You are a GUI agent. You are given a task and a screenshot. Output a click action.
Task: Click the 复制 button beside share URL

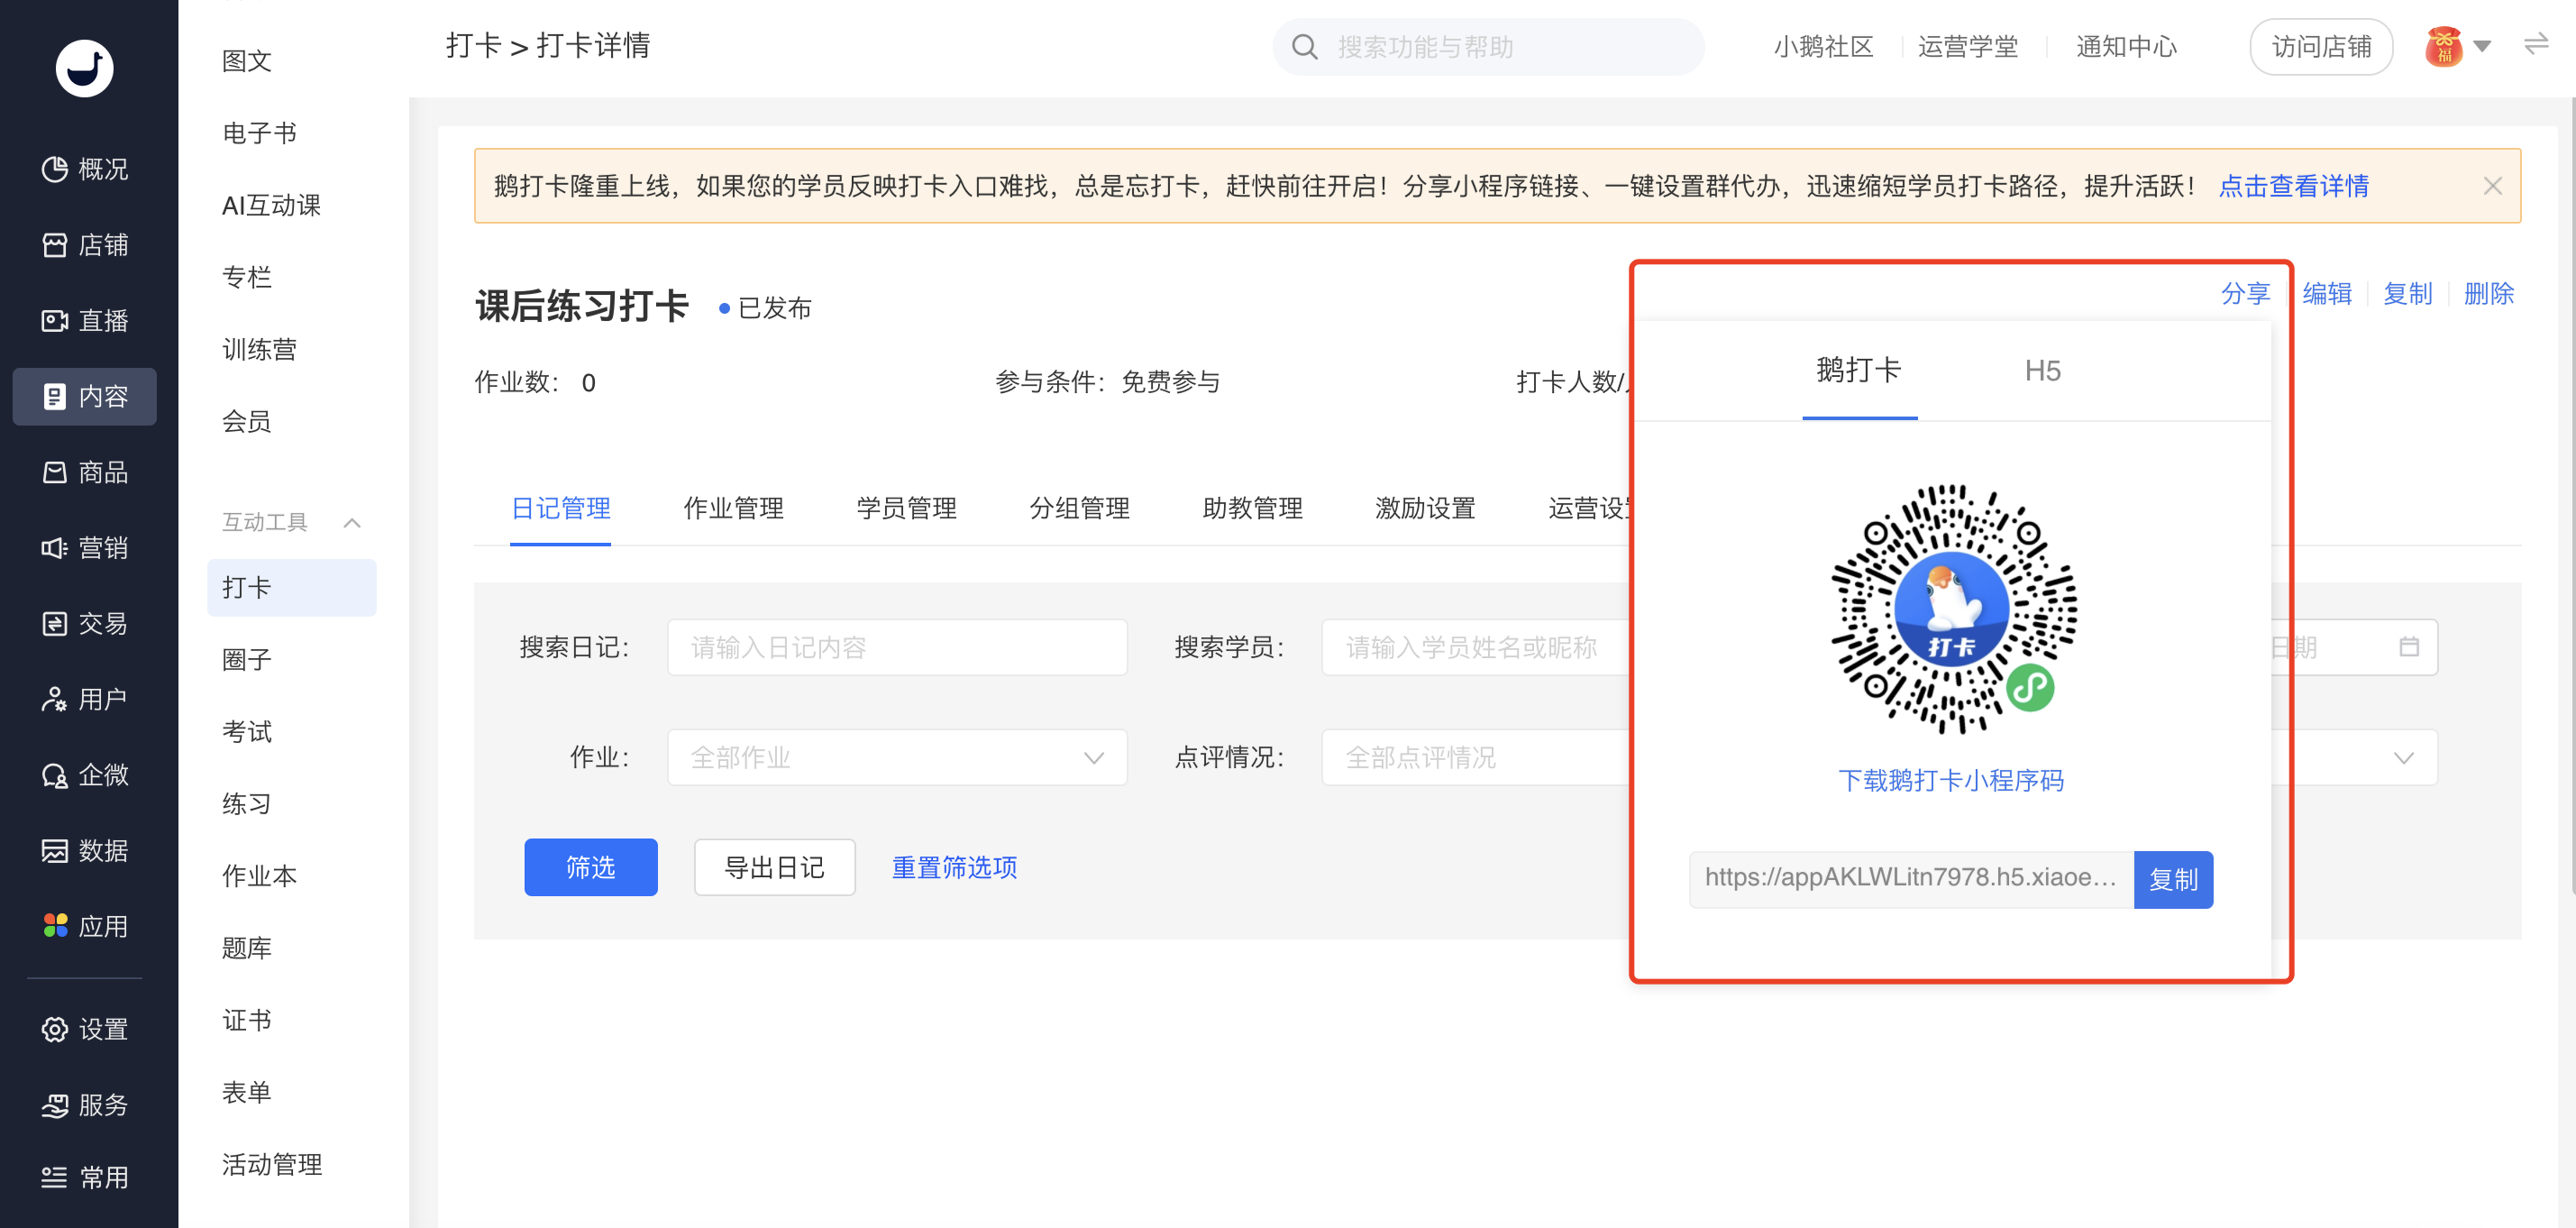coord(2172,879)
